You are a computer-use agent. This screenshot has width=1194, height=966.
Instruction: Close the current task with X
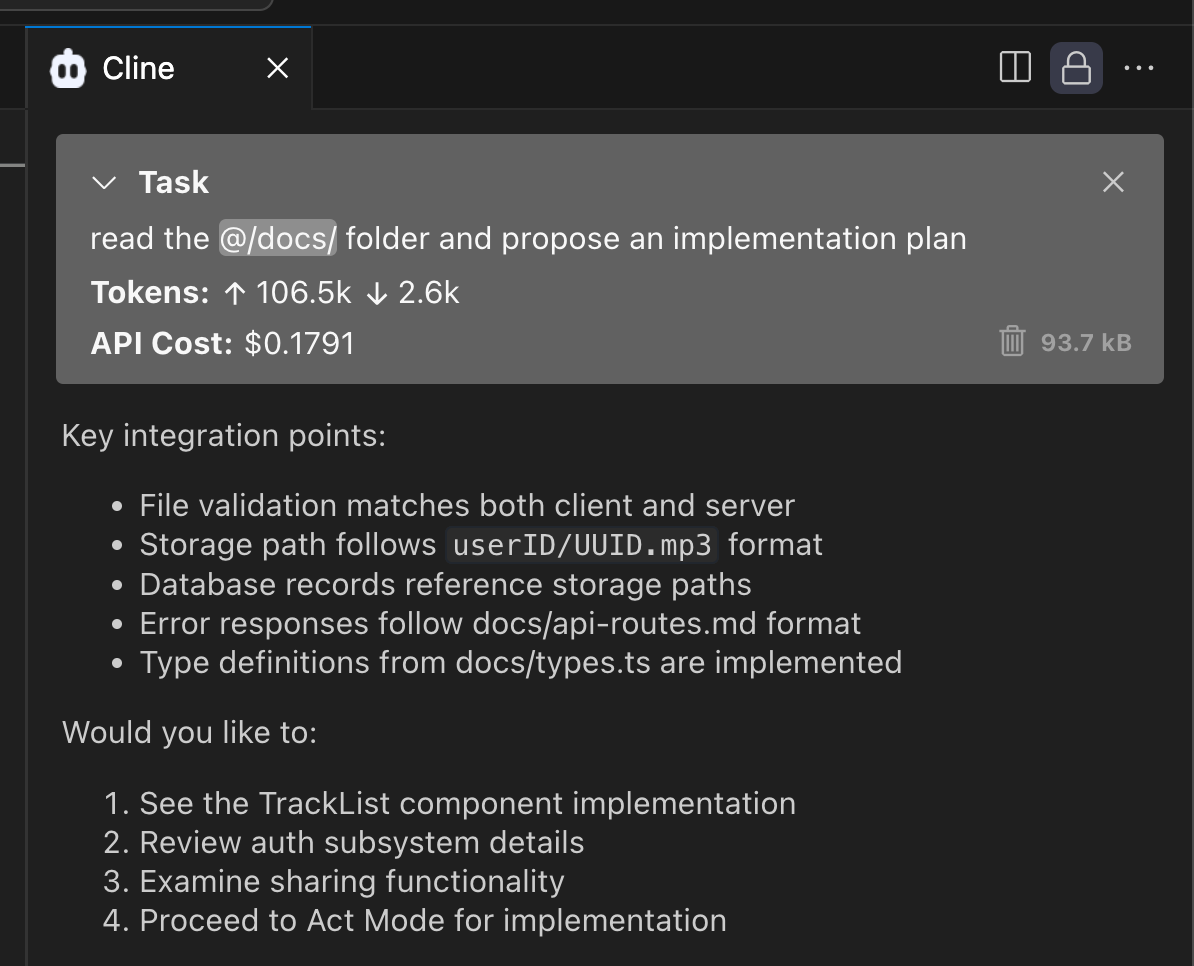[x=1113, y=182]
